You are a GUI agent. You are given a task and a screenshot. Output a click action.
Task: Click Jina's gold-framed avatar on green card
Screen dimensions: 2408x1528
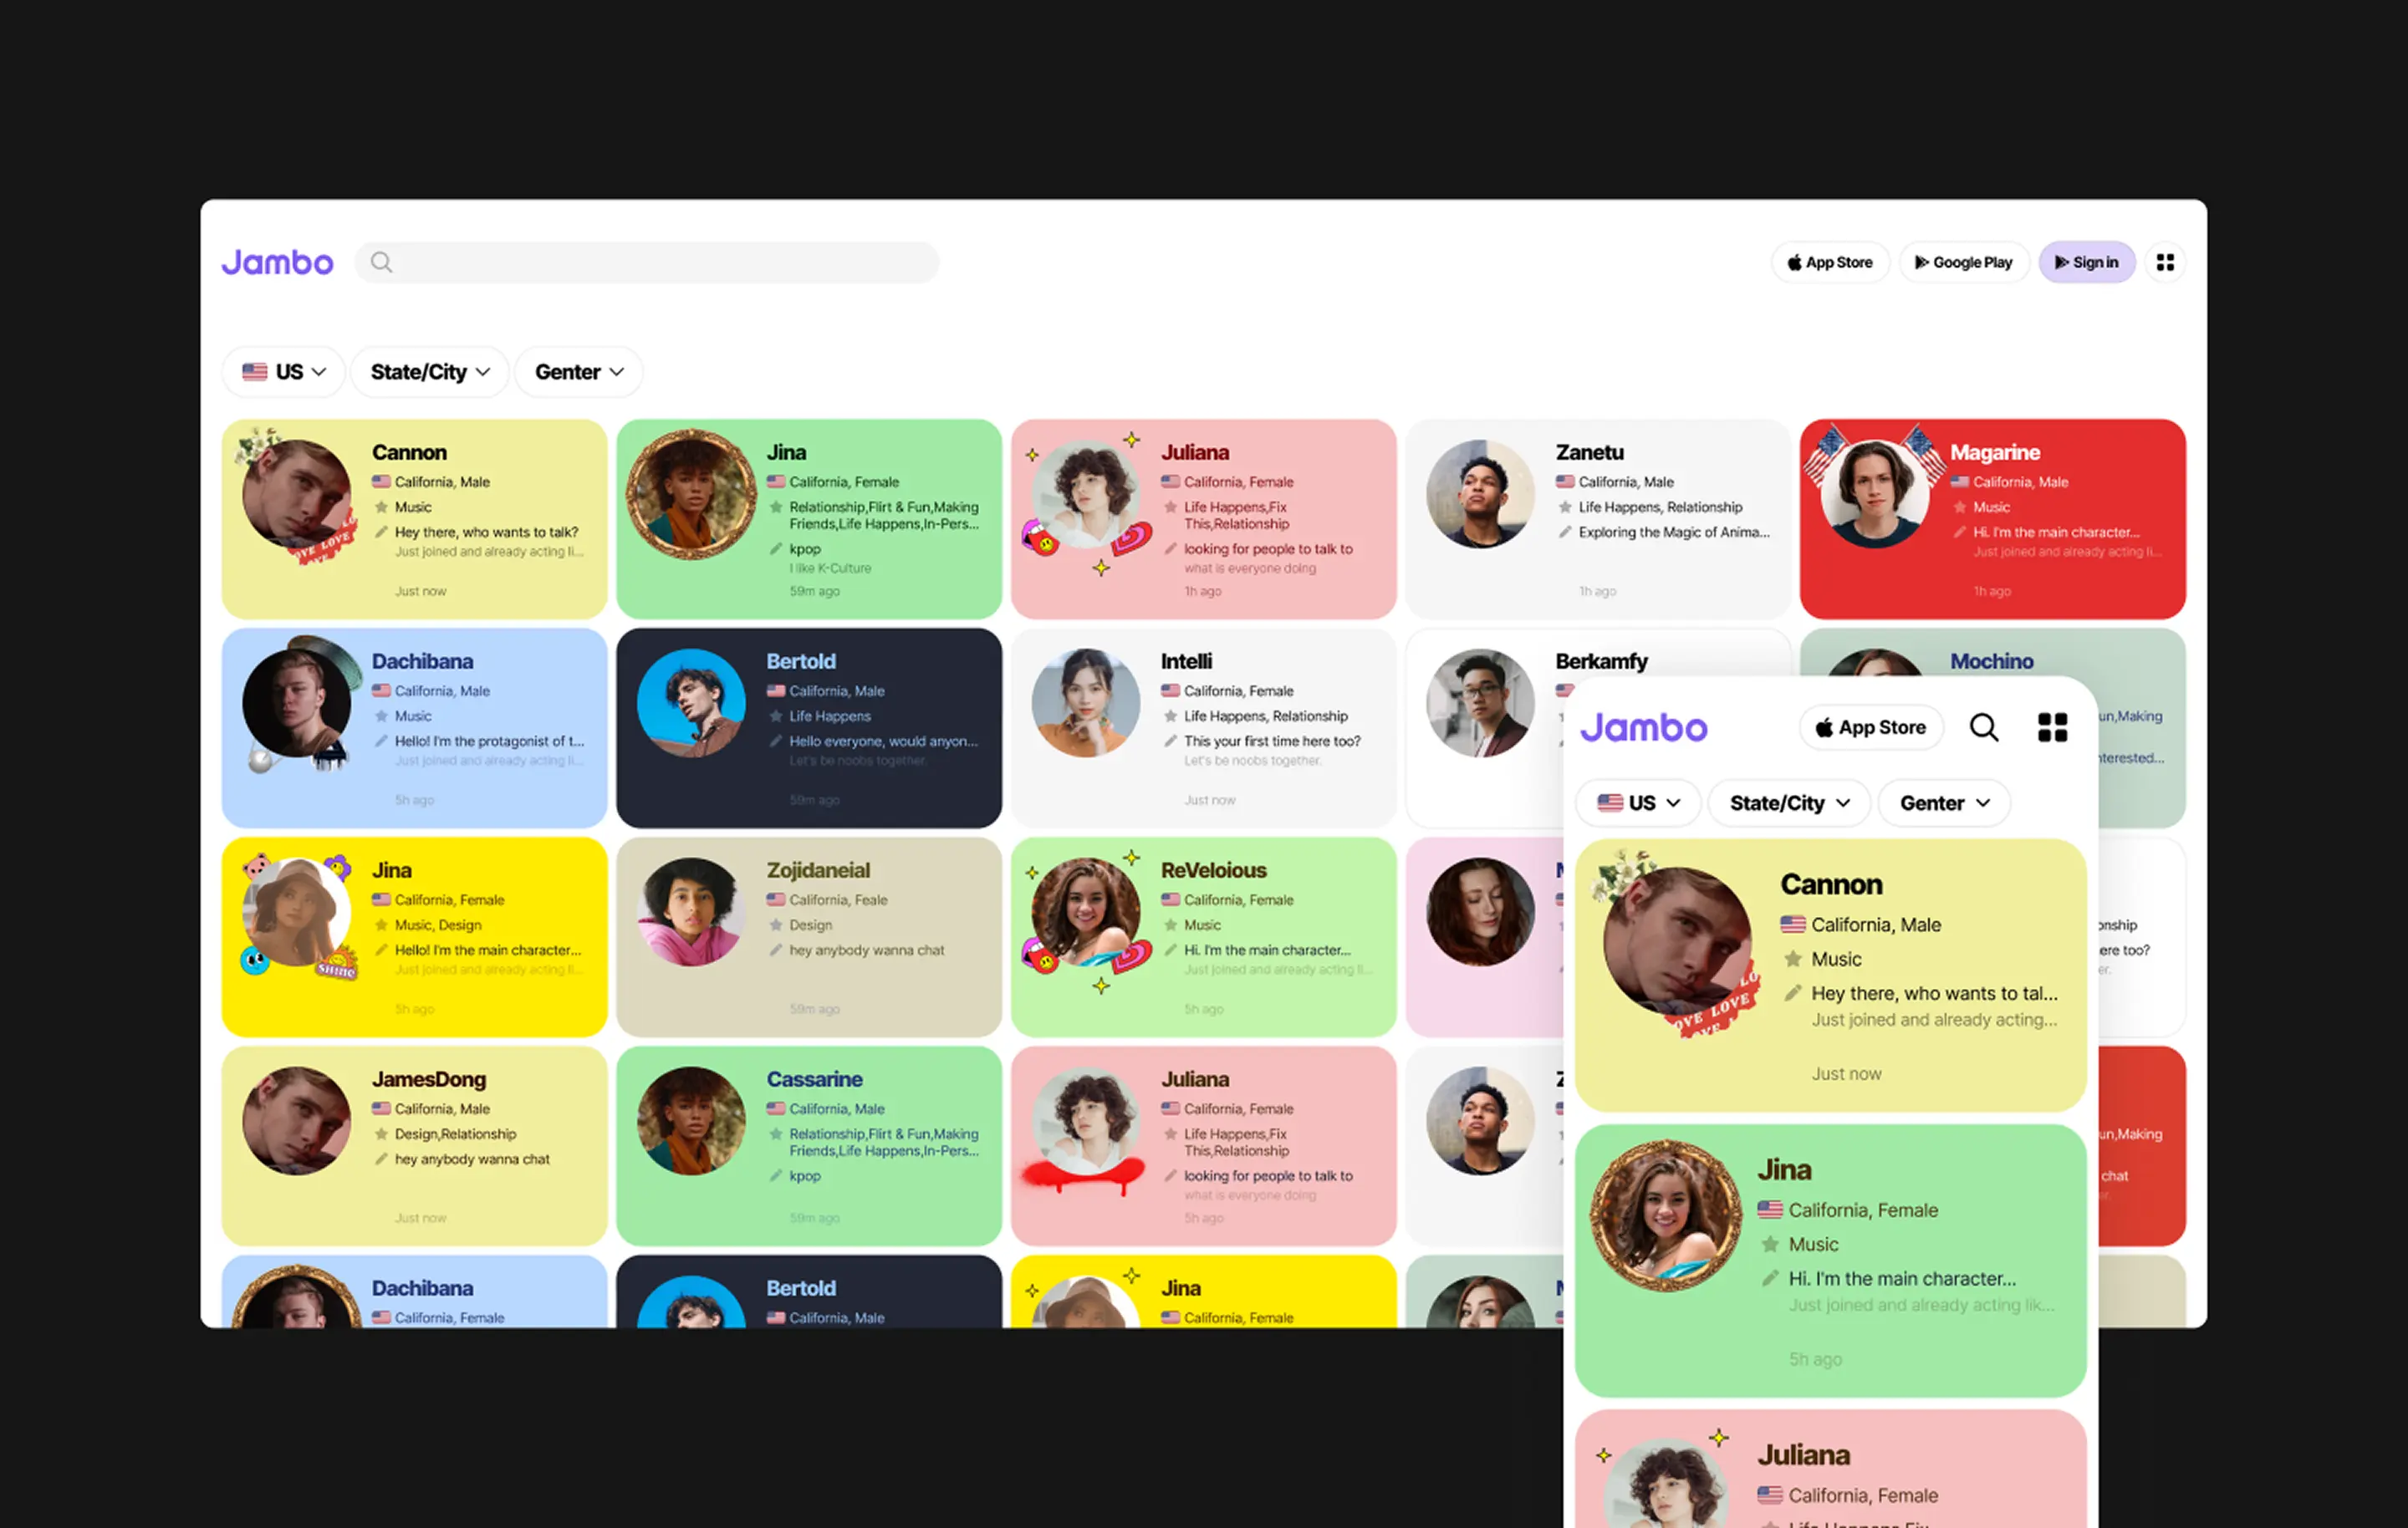(691, 493)
